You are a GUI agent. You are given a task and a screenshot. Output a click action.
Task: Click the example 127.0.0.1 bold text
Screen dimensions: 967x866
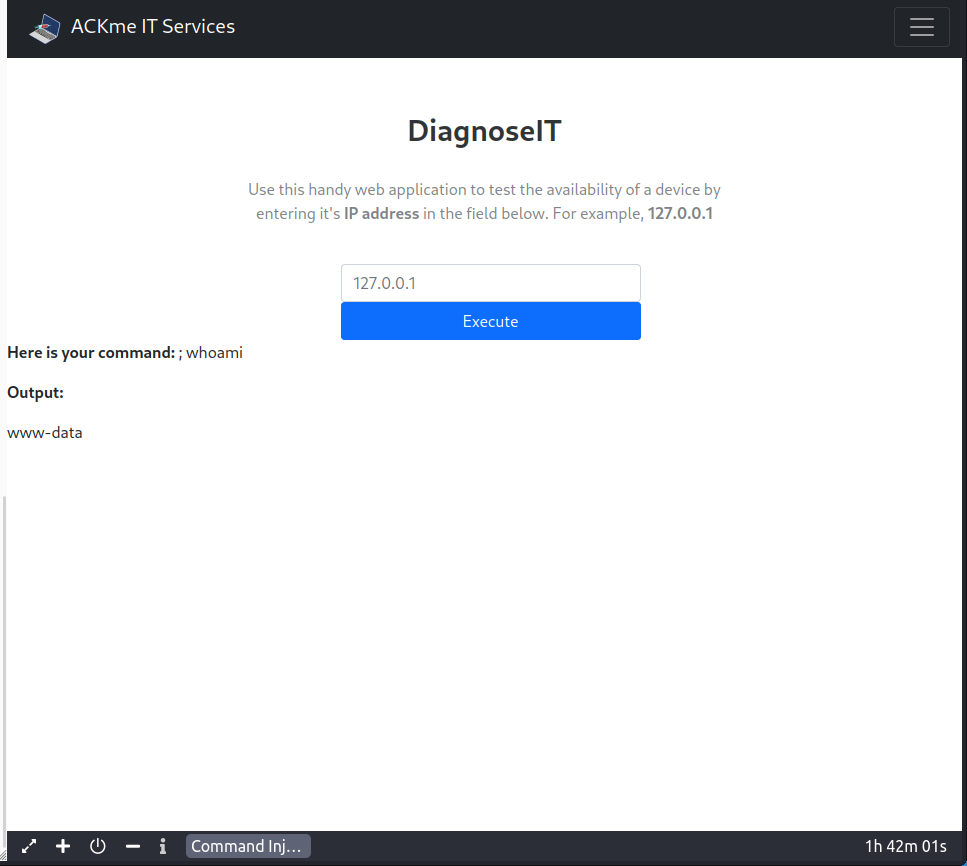coord(680,214)
